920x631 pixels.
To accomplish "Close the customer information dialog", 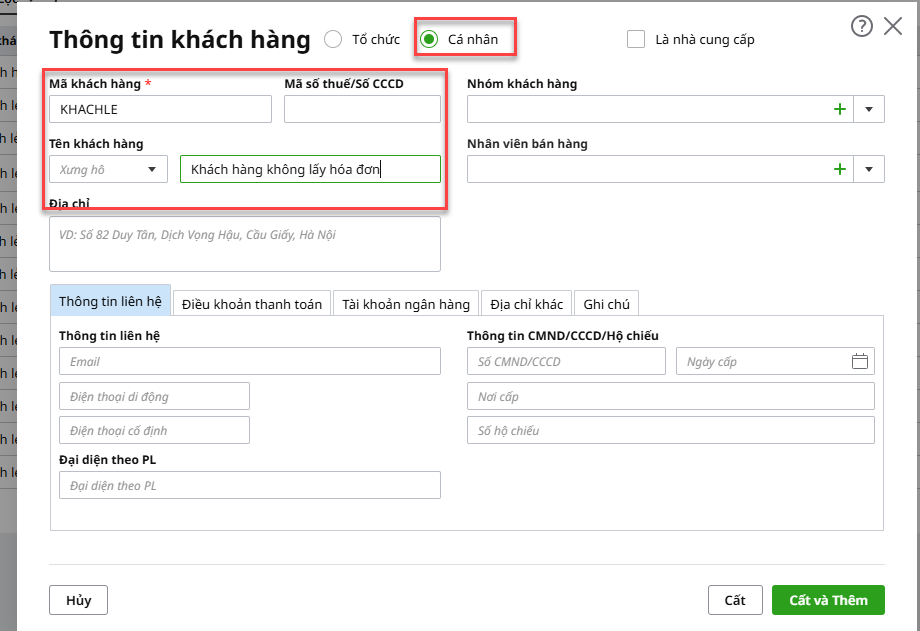I will coord(893,27).
